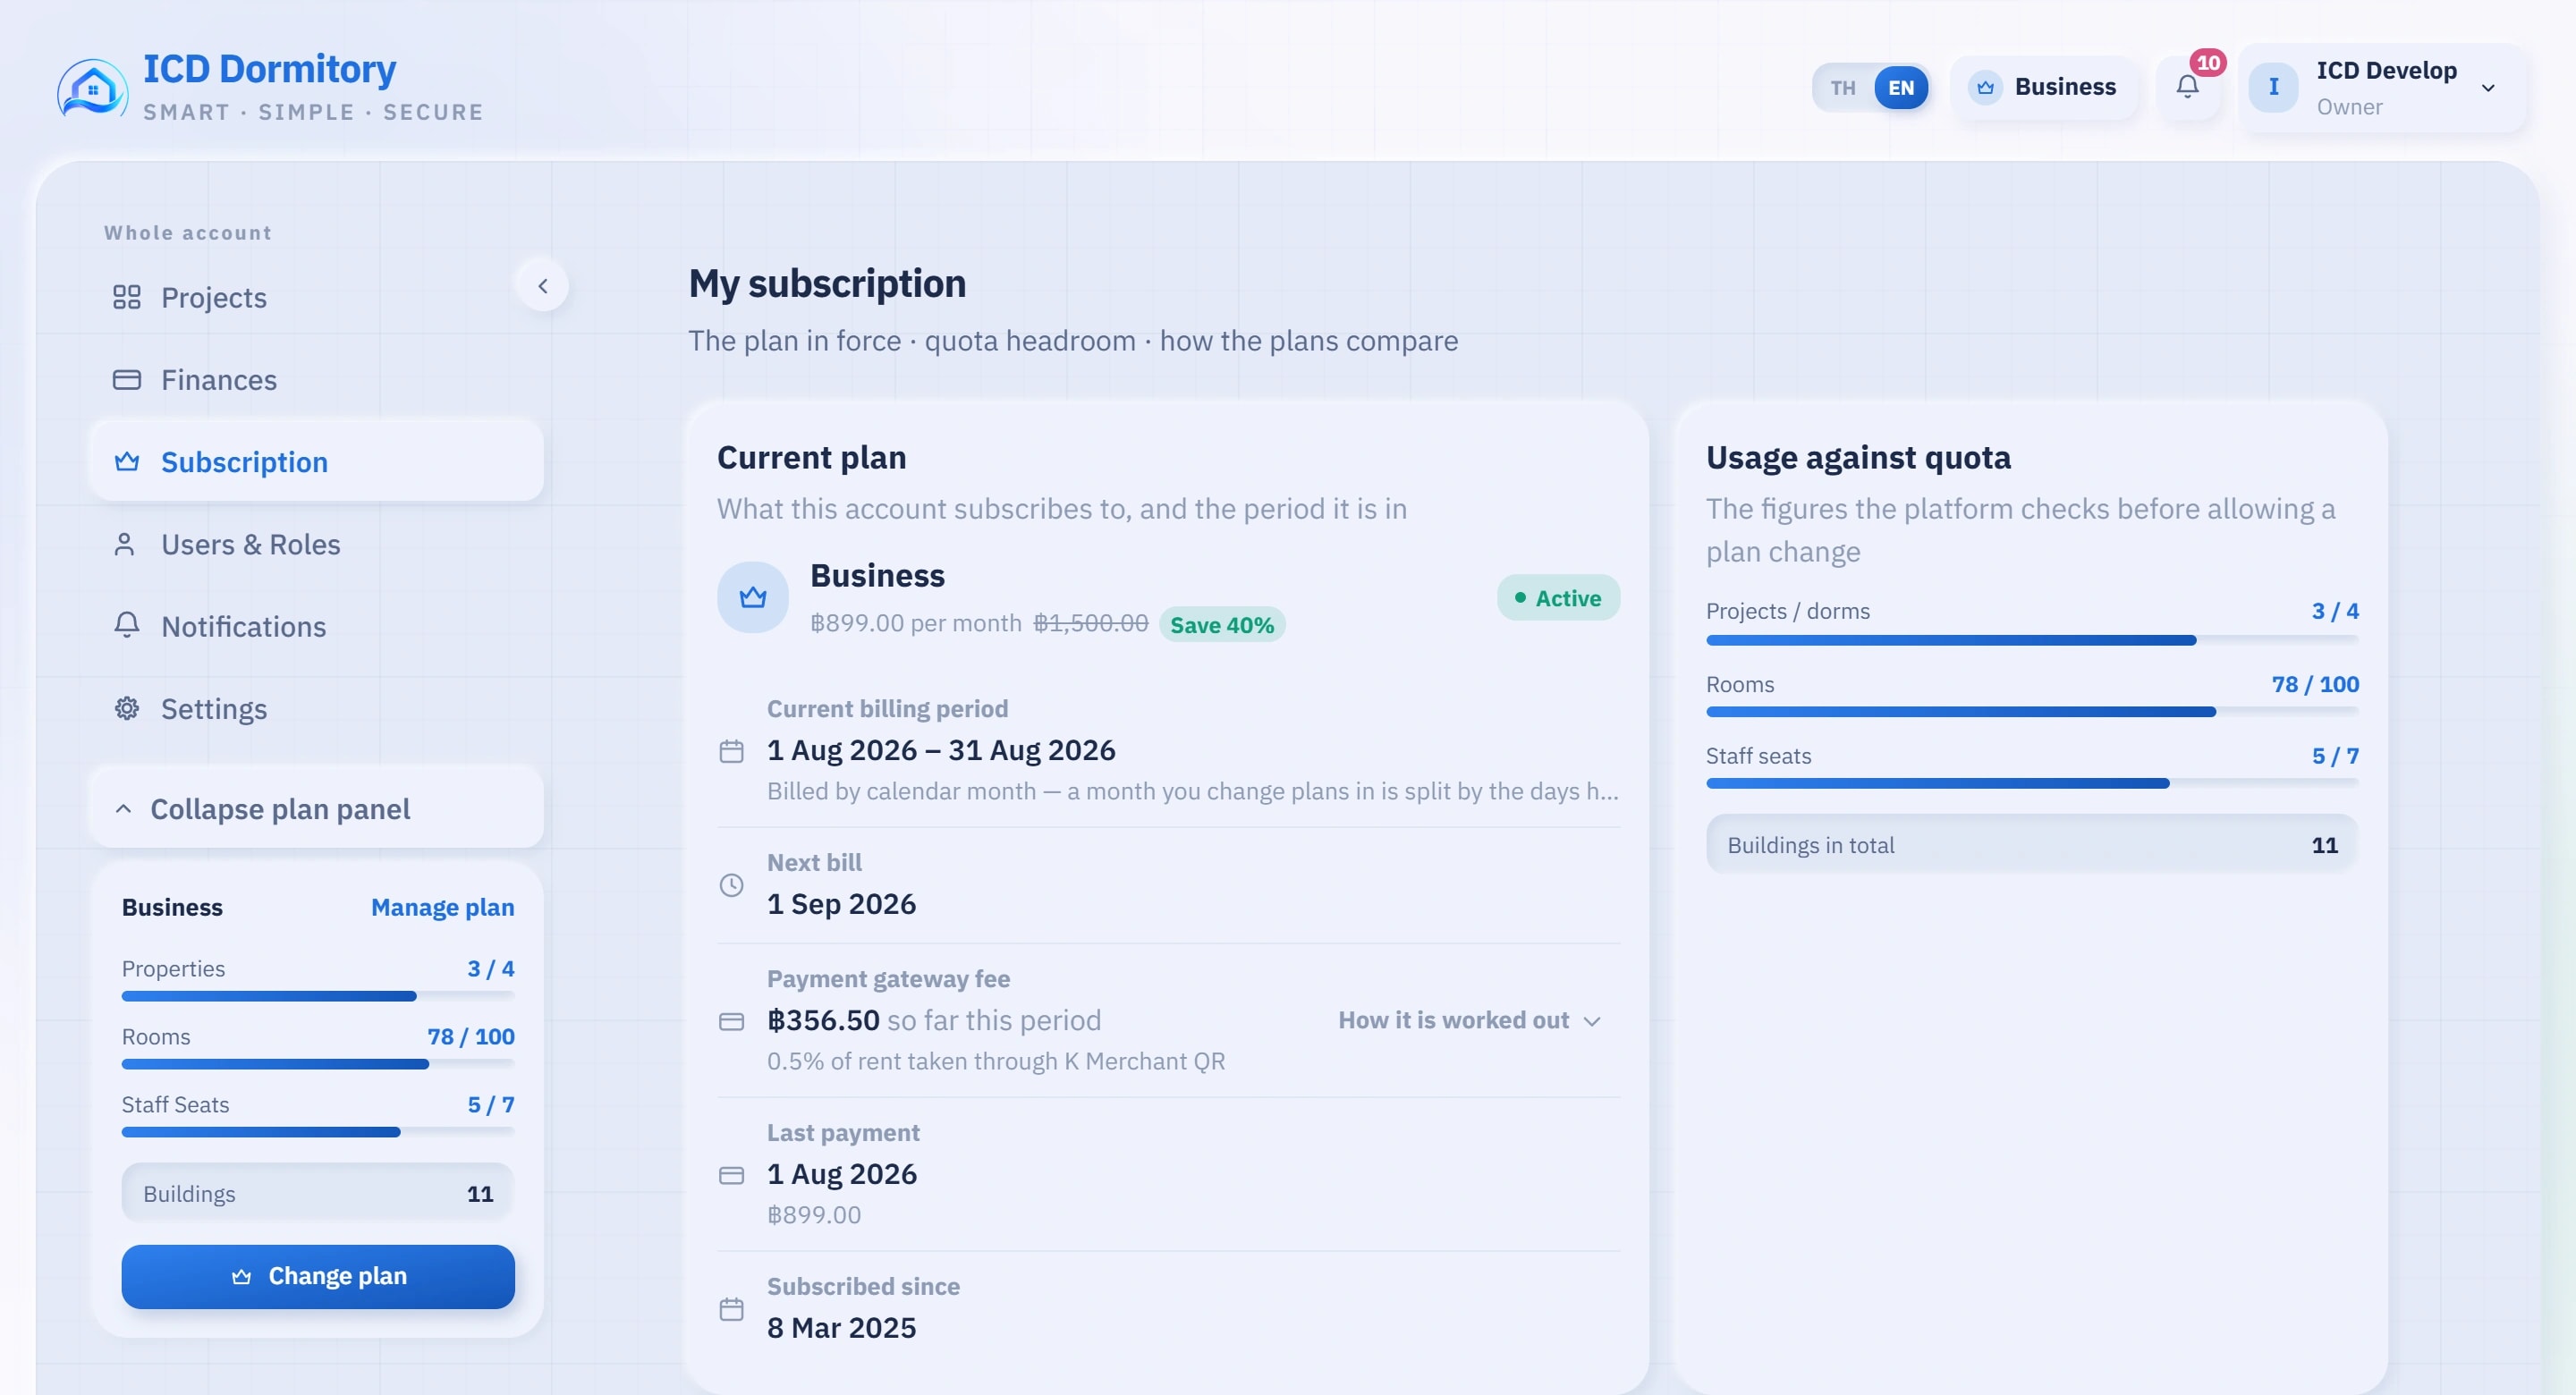Click the Business plan badge in header
The width and height of the screenshot is (2576, 1395).
coord(2044,88)
